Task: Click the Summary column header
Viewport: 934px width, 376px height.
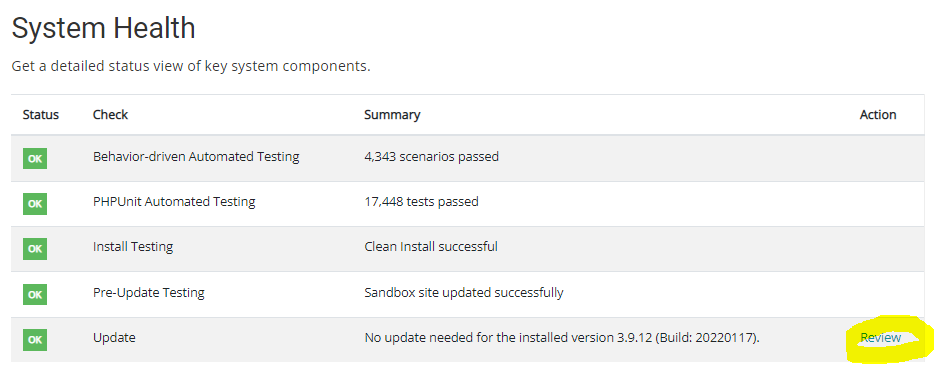Action: click(392, 114)
